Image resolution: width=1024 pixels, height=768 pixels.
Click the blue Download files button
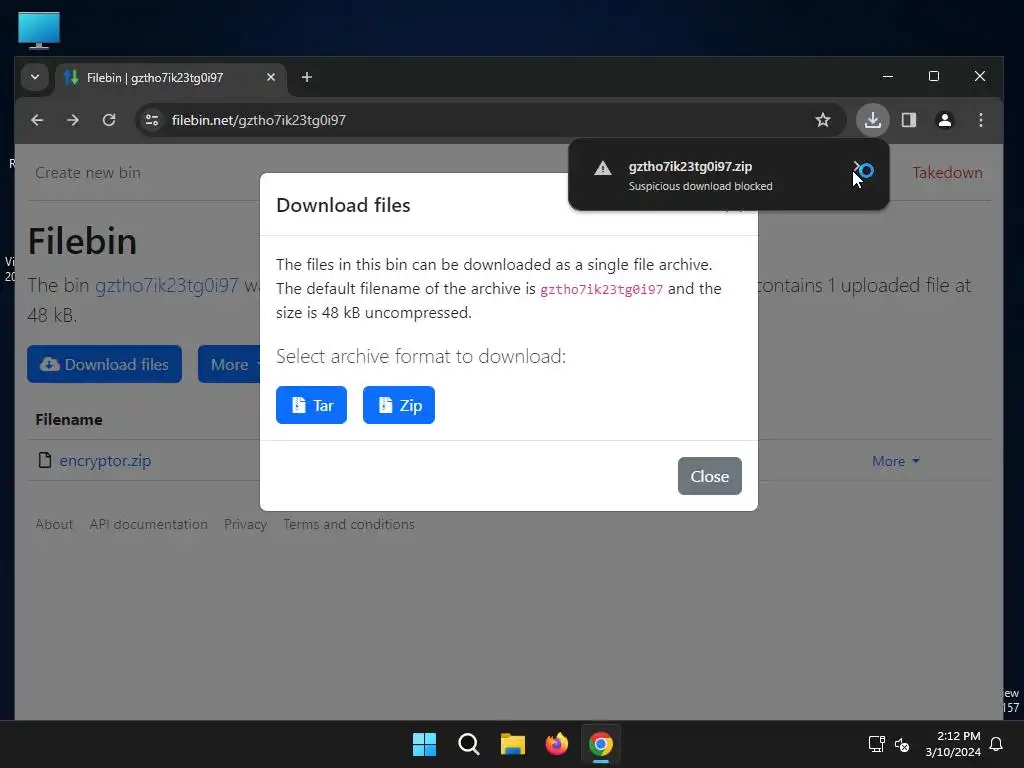tap(104, 364)
